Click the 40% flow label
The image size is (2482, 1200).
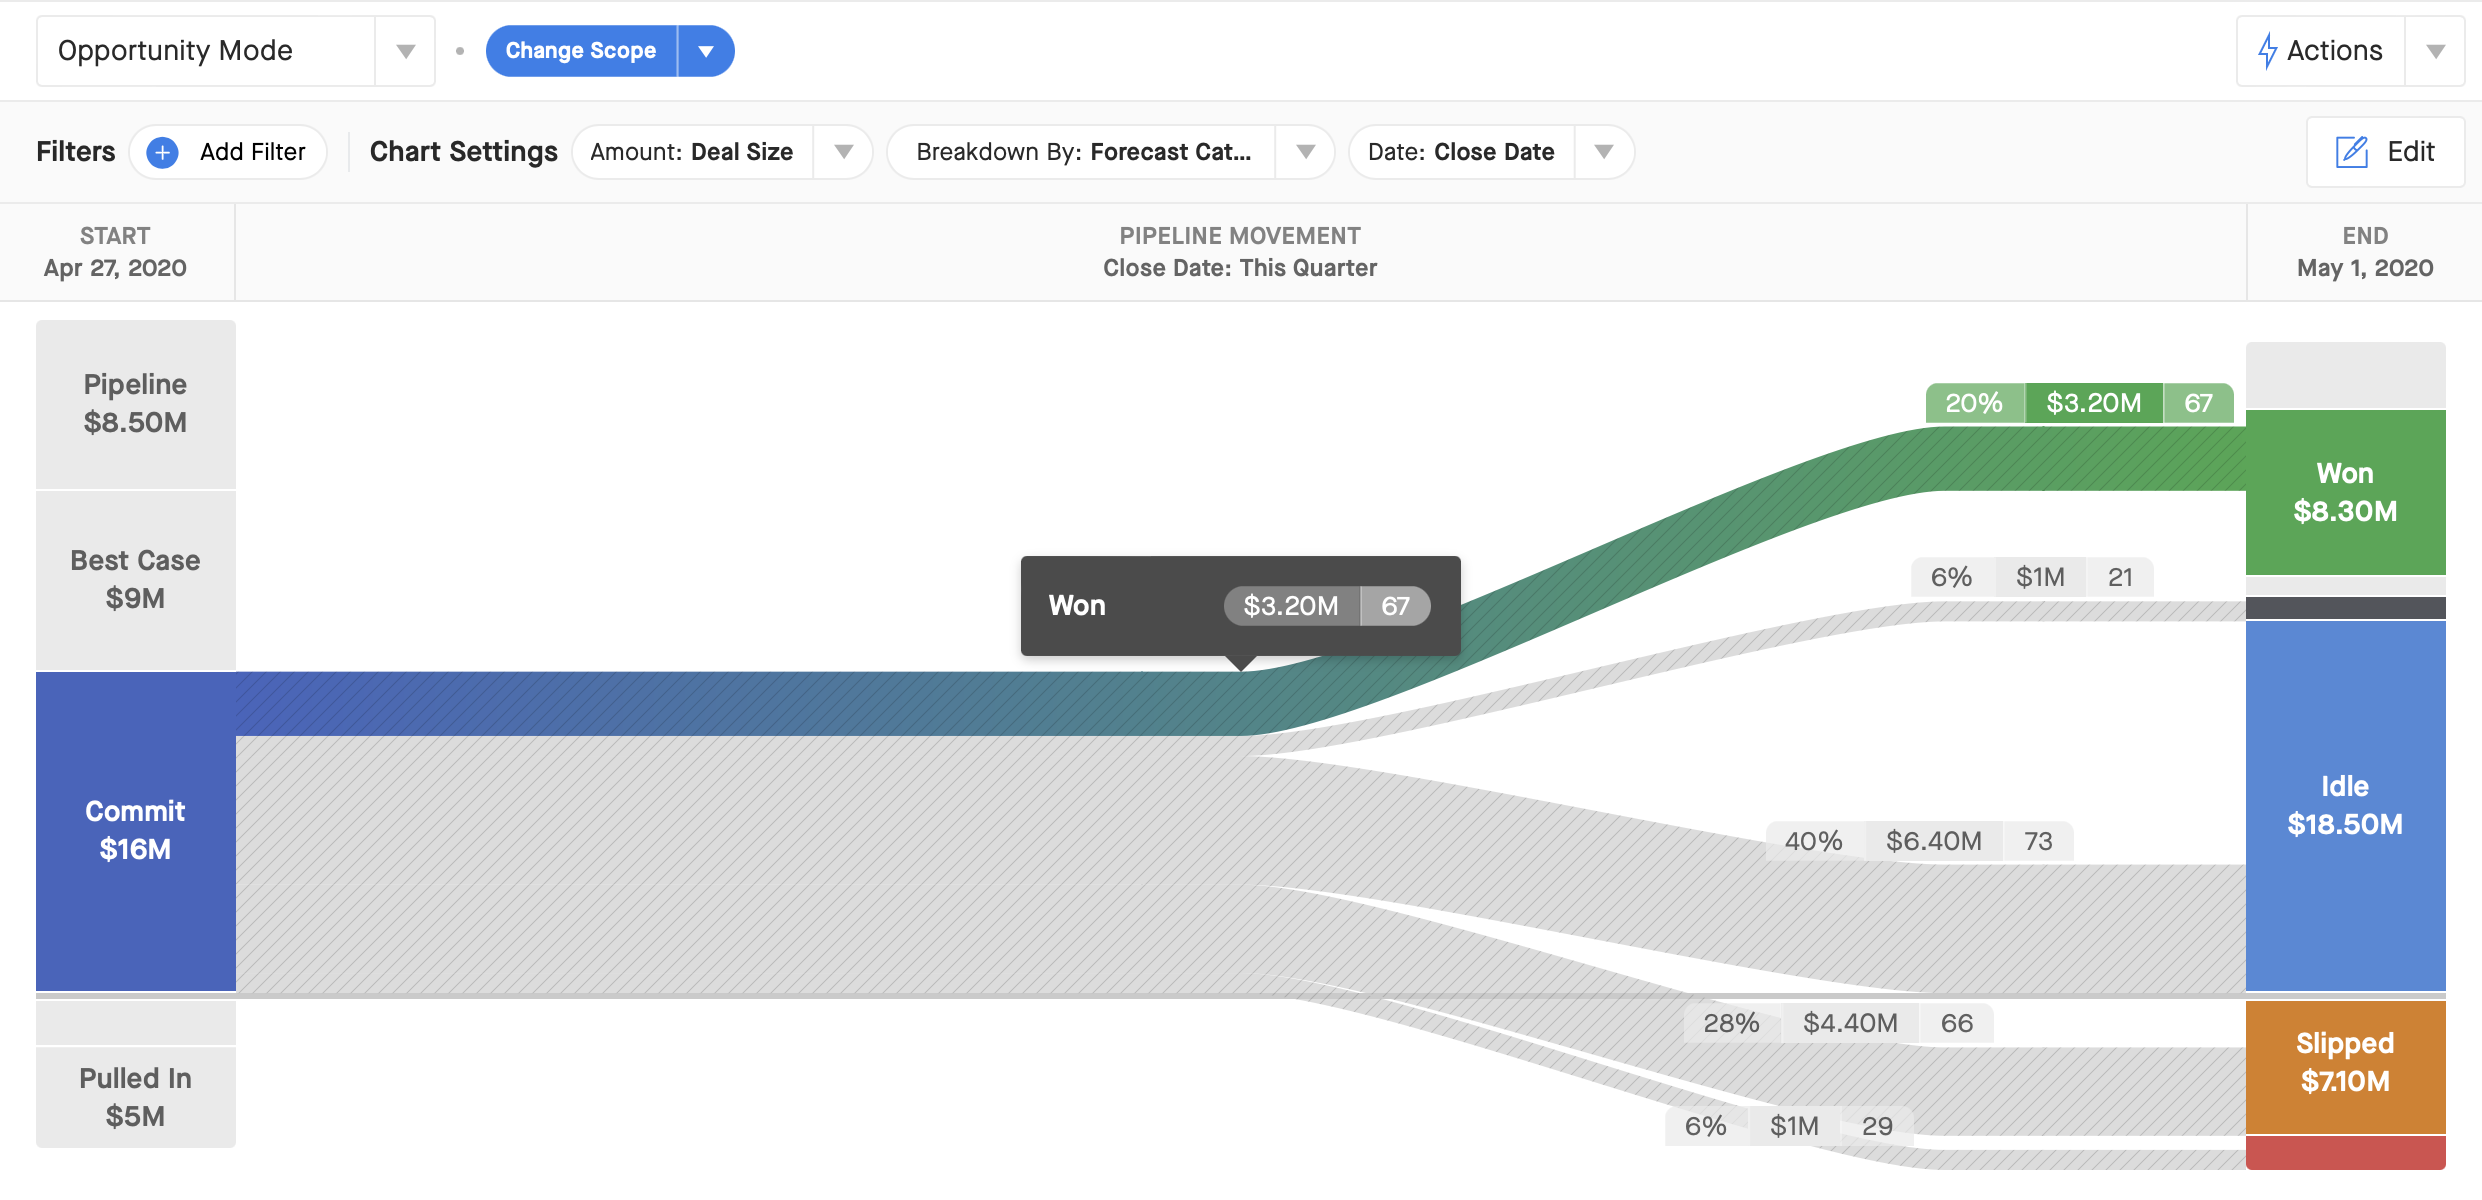[1814, 841]
